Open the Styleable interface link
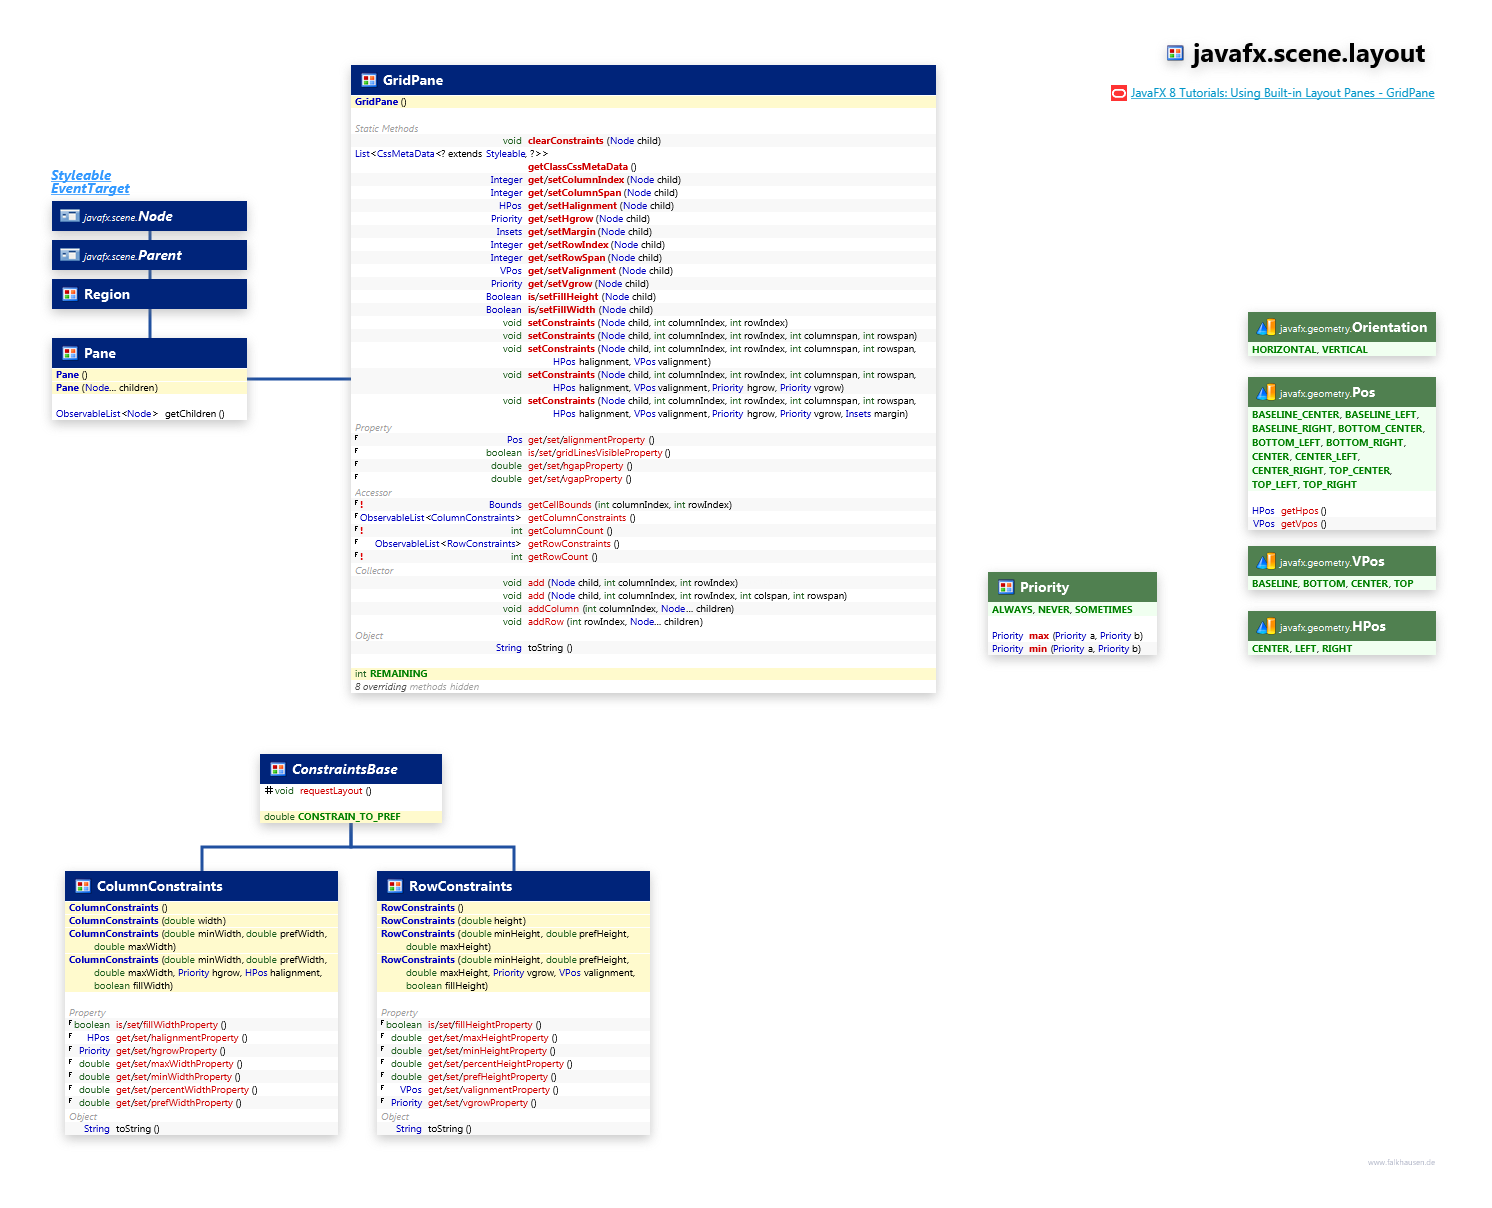 click(x=81, y=175)
